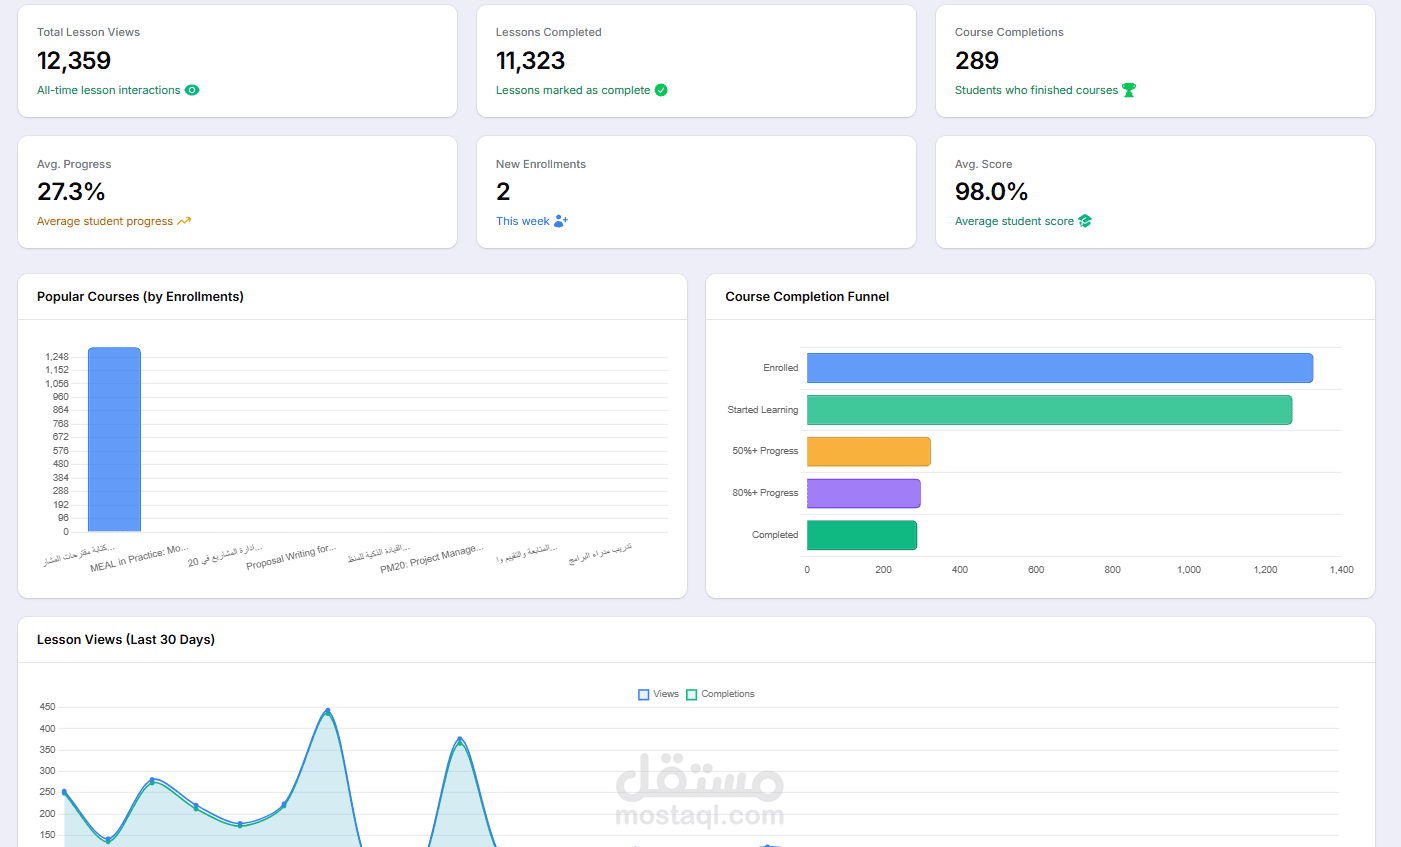Click the green Completed funnel bar
Viewport: 1401px width, 847px height.
[862, 535]
